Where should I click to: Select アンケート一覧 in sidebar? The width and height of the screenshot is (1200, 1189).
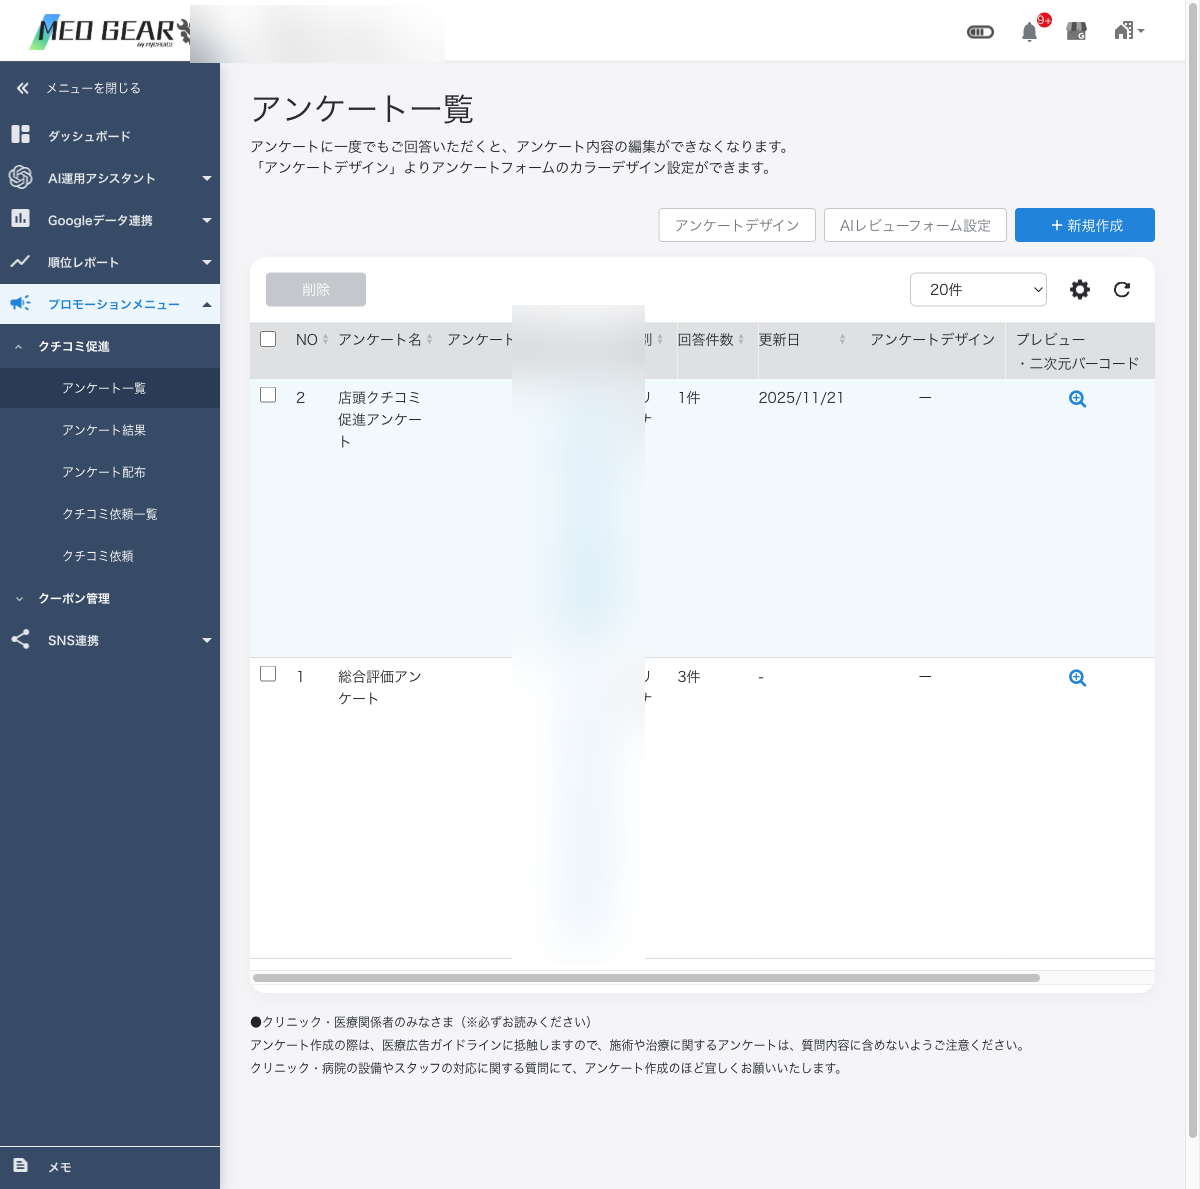tap(110, 388)
